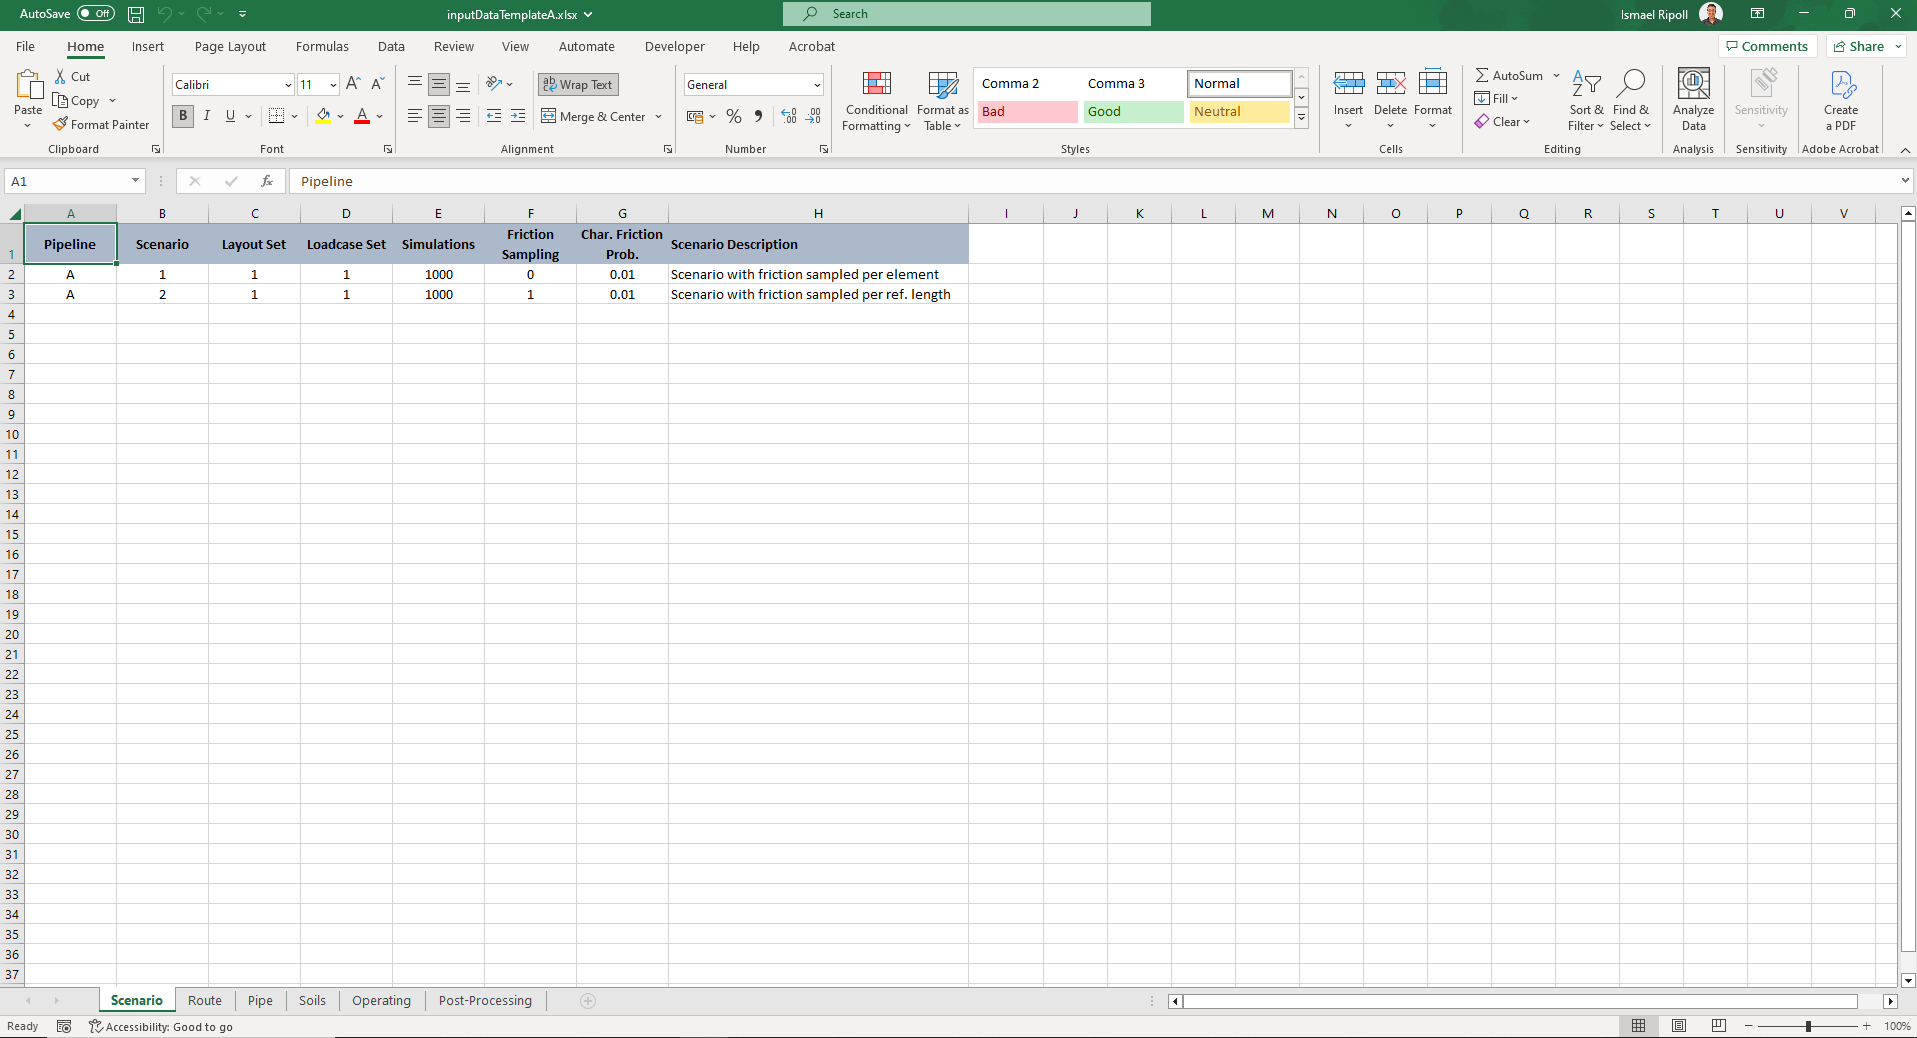
Task: Open Sort & Filter options
Action: pos(1586,100)
